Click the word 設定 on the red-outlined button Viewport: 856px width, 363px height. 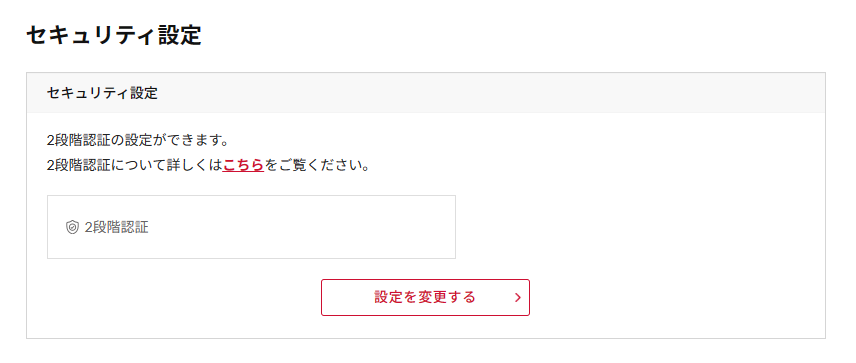tap(387, 297)
